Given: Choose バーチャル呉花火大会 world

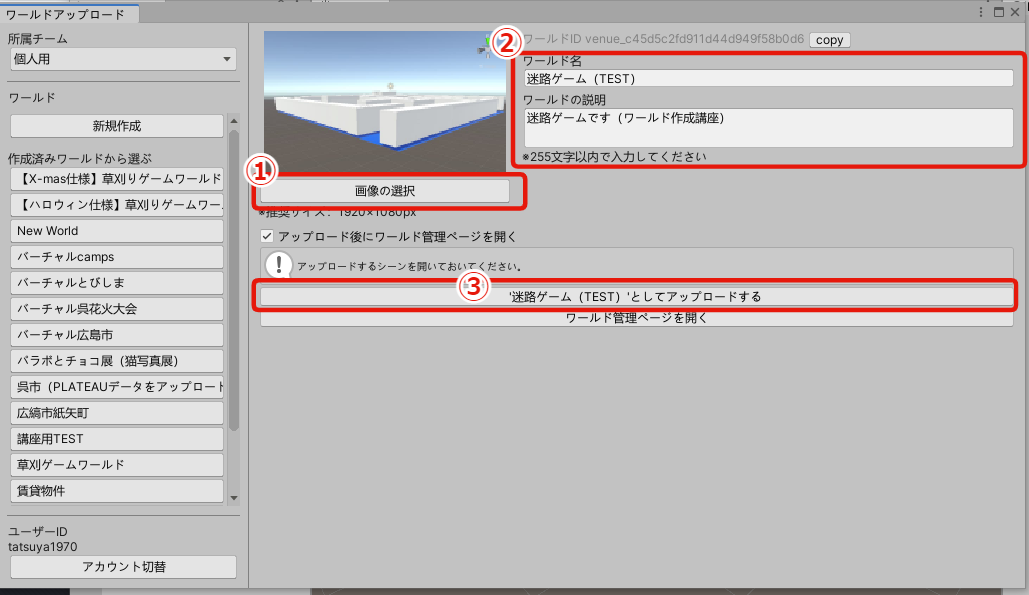Looking at the screenshot, I should [116, 308].
